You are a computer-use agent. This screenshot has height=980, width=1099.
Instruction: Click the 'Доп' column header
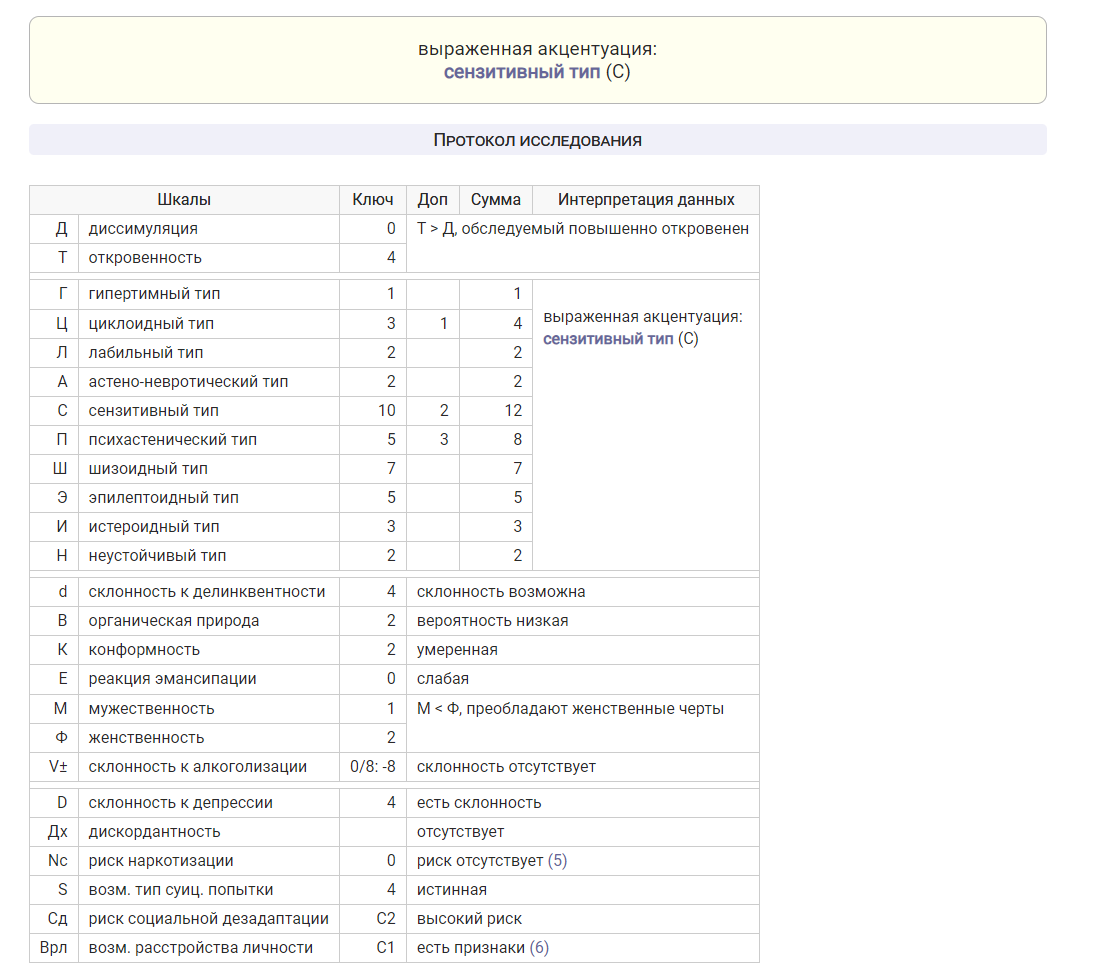click(432, 200)
